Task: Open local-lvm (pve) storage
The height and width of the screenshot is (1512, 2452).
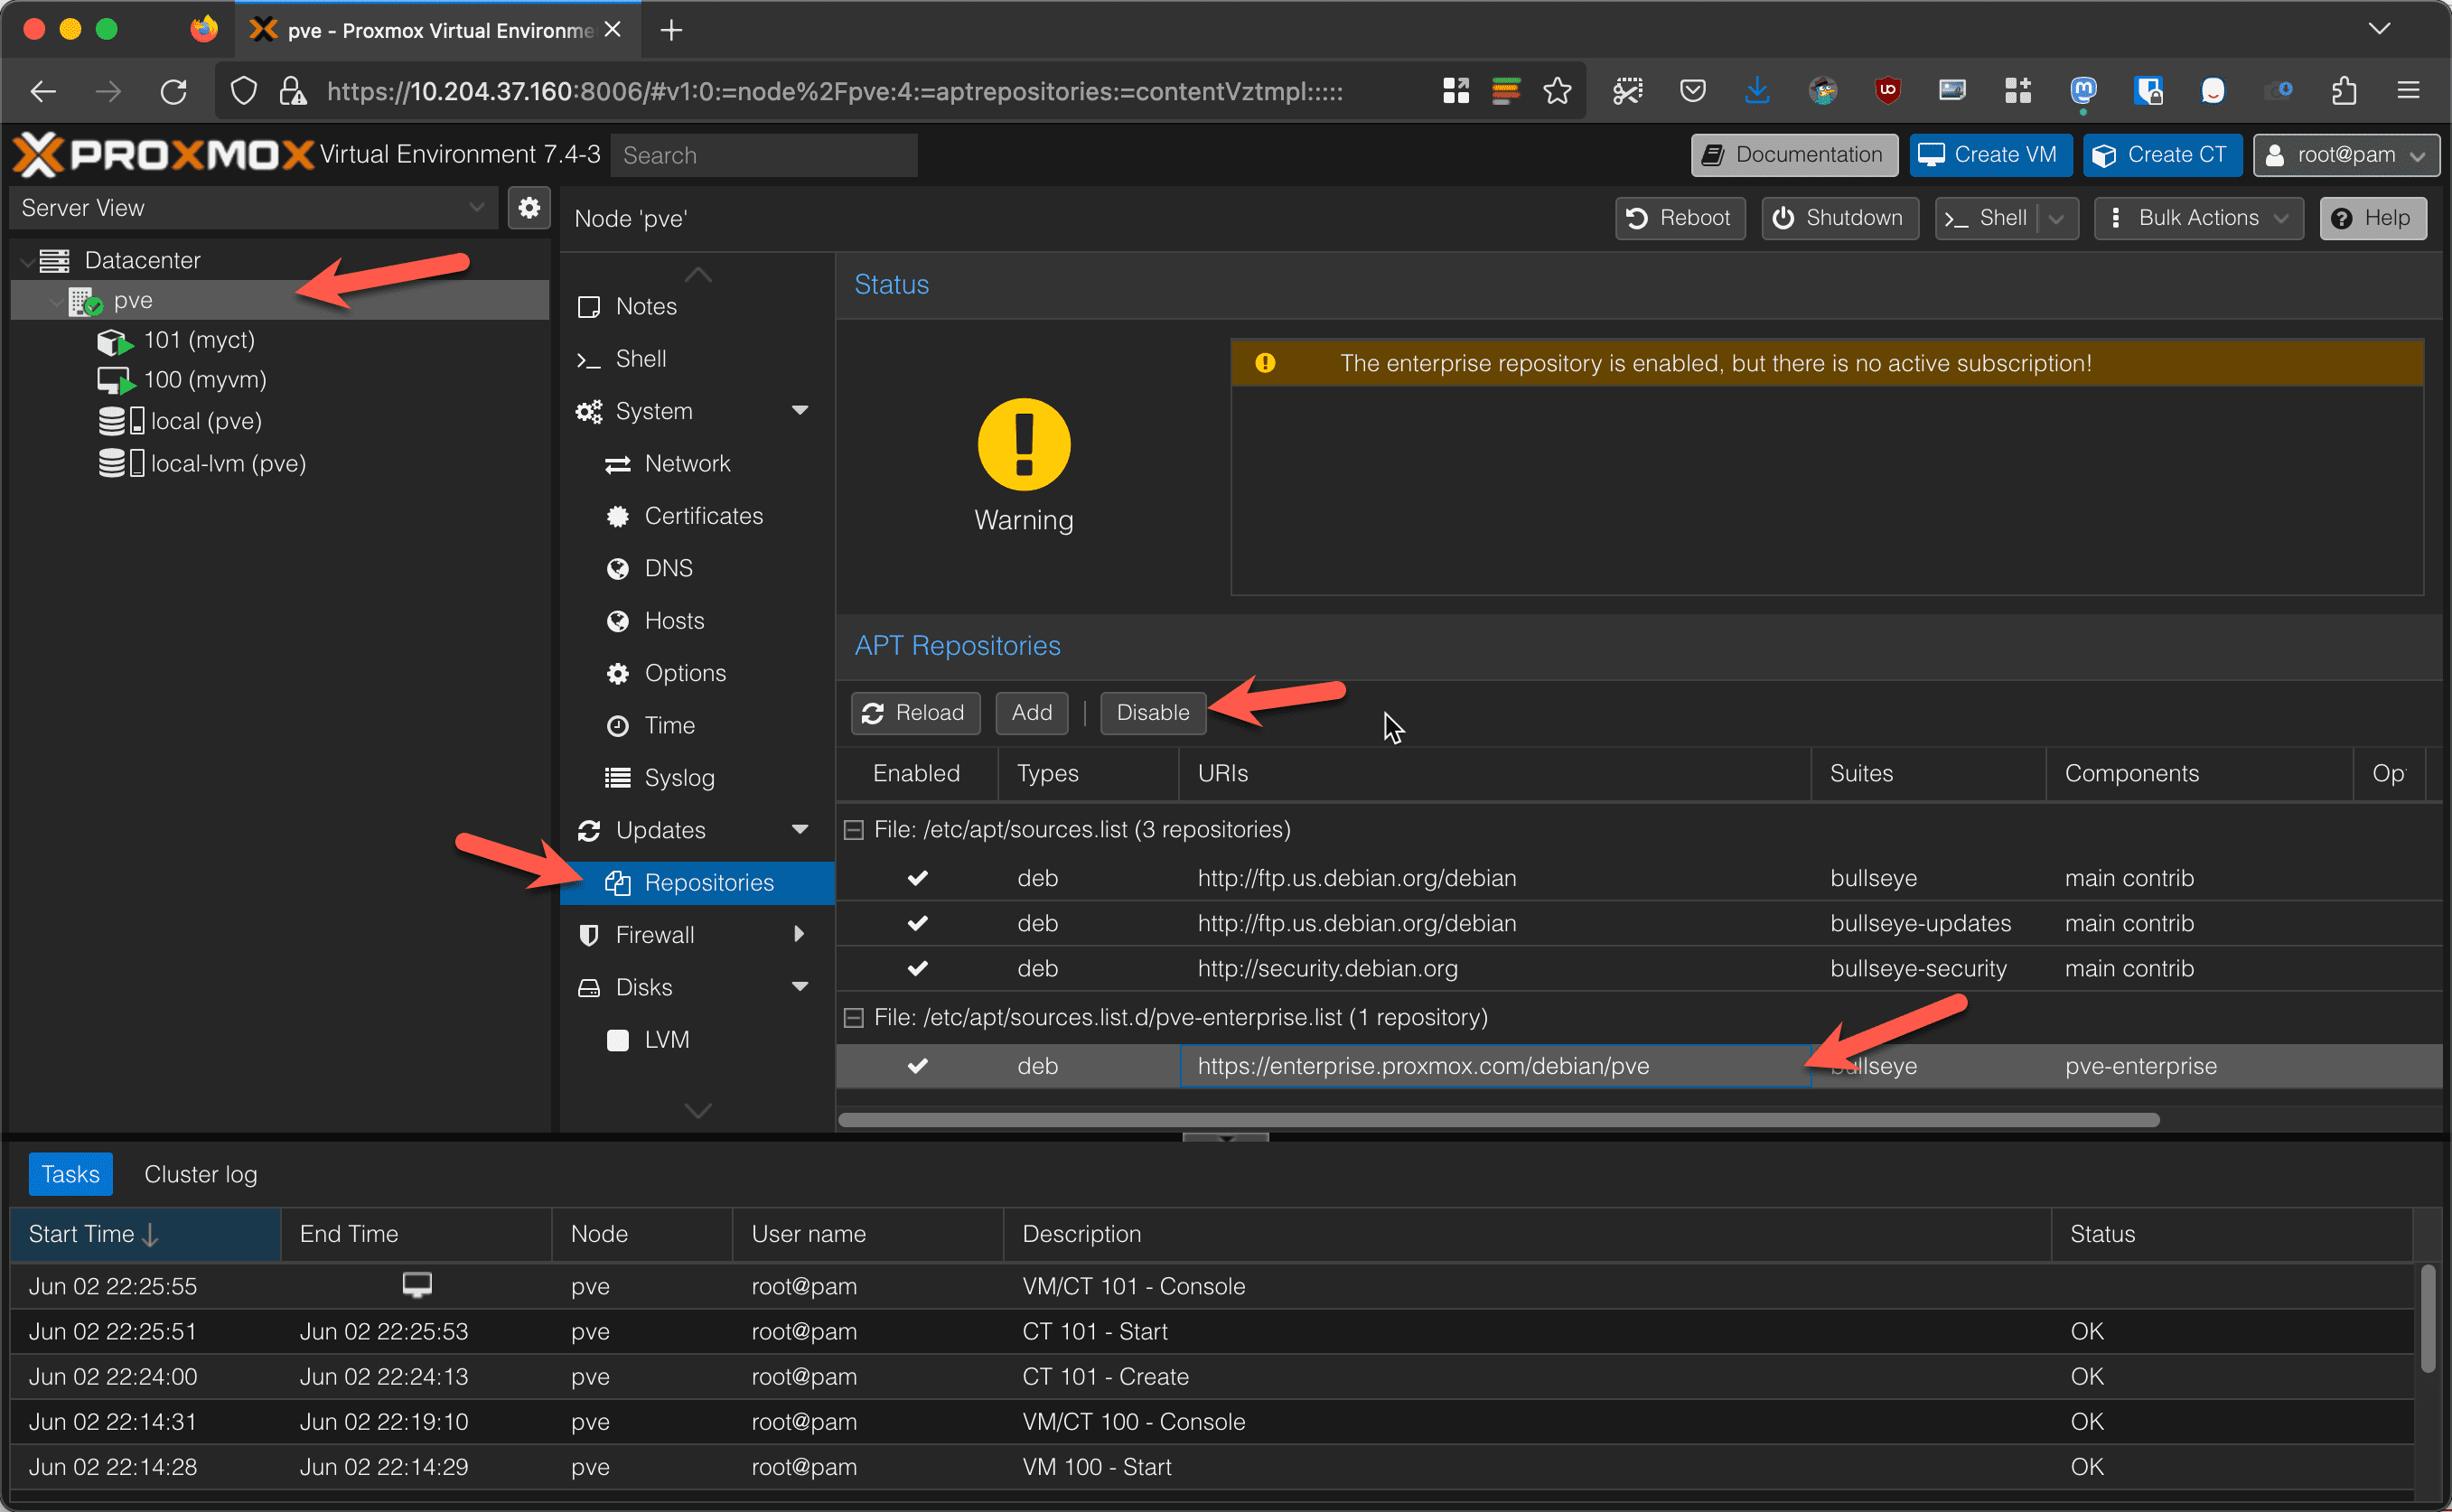Action: tap(227, 463)
